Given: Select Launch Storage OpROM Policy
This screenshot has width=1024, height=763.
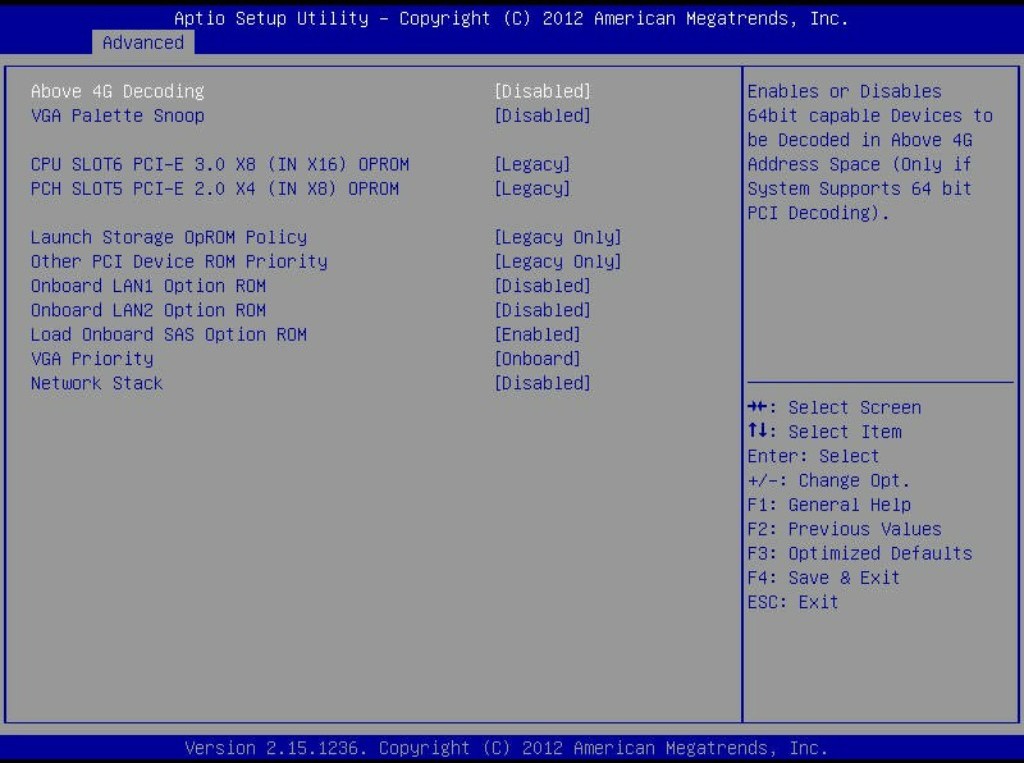Looking at the screenshot, I should click(x=168, y=237).
